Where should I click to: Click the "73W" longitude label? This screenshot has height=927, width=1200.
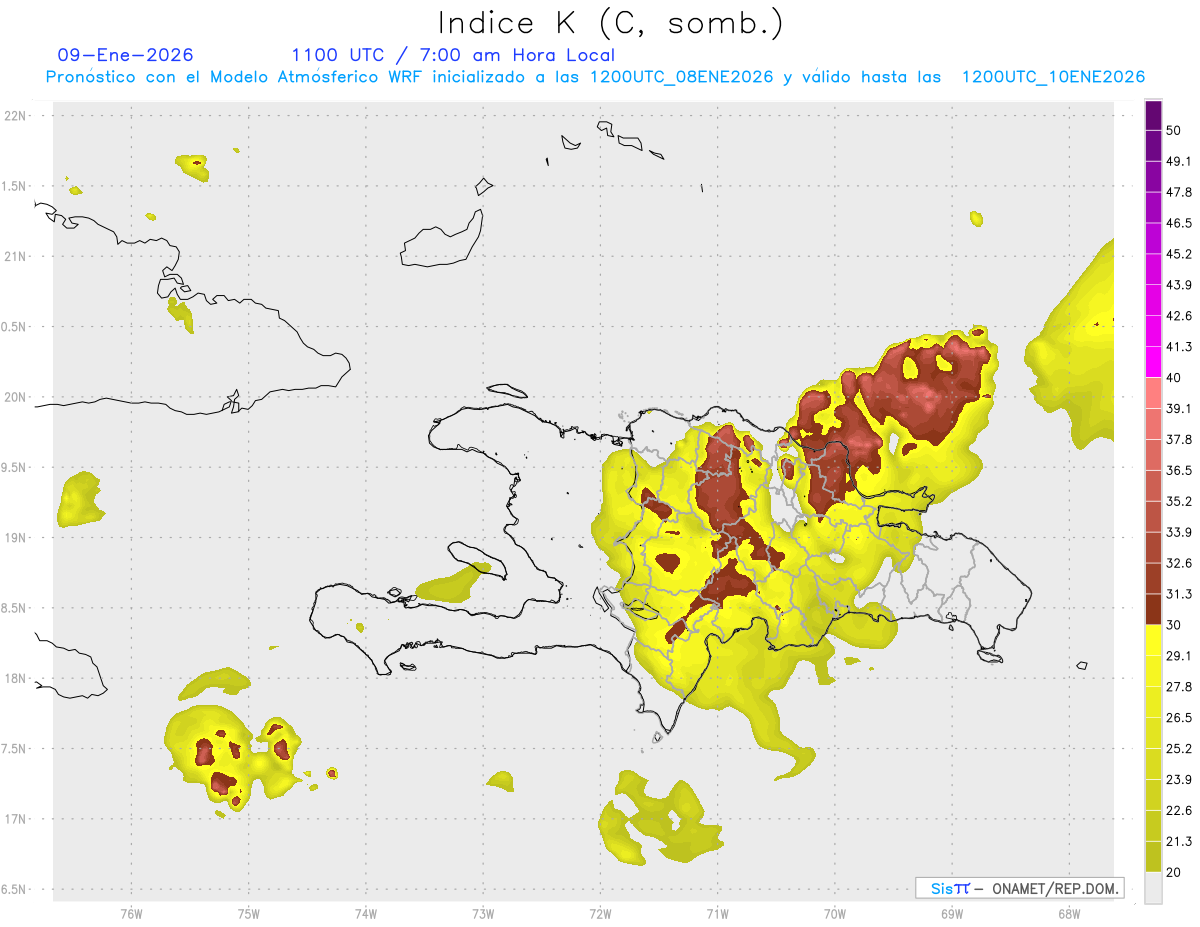tap(482, 913)
